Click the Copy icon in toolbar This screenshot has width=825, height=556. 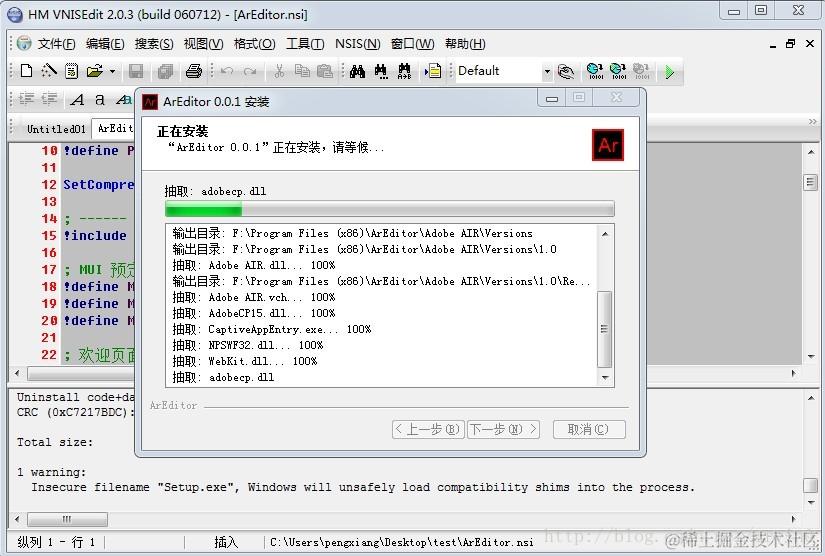click(302, 70)
